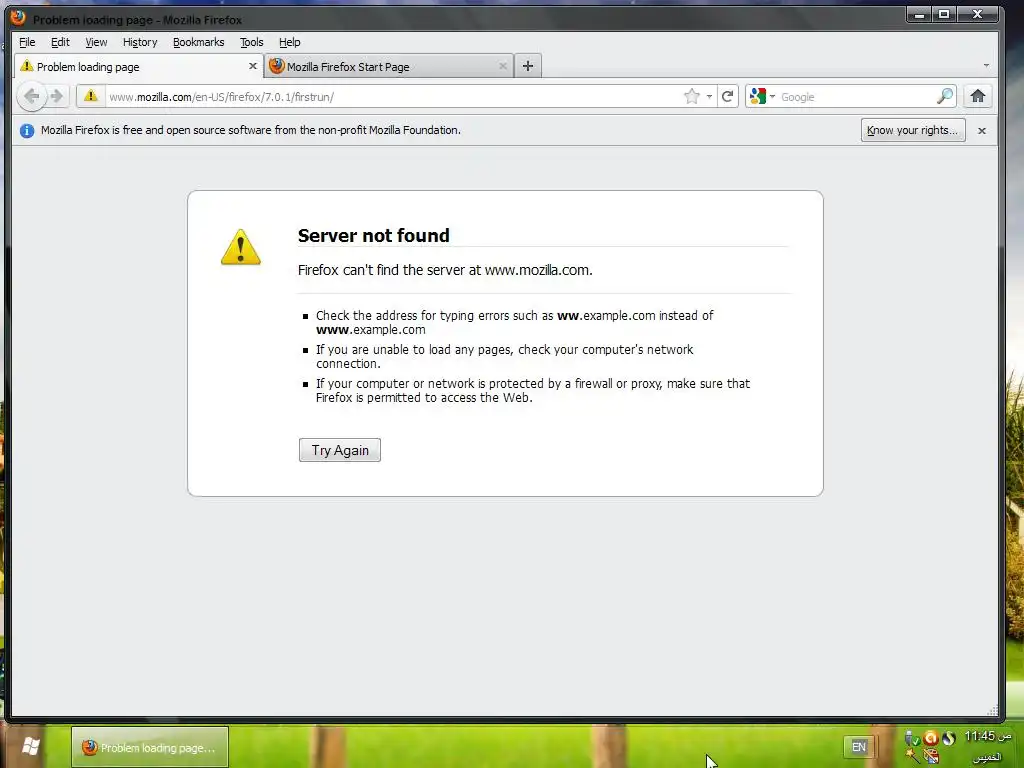This screenshot has height=768, width=1024.
Task: Open the Edit menu
Action: pos(60,42)
